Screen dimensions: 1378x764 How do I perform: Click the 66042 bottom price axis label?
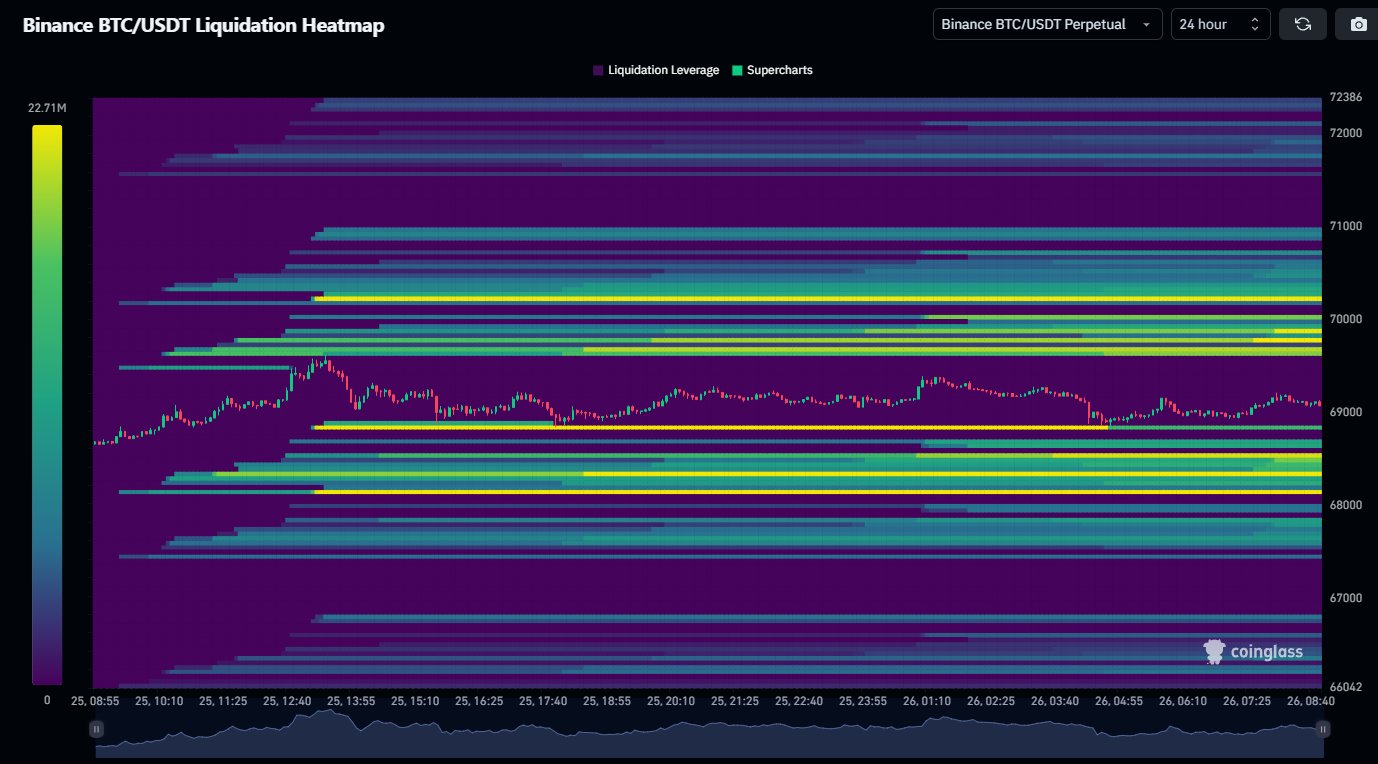(1344, 687)
